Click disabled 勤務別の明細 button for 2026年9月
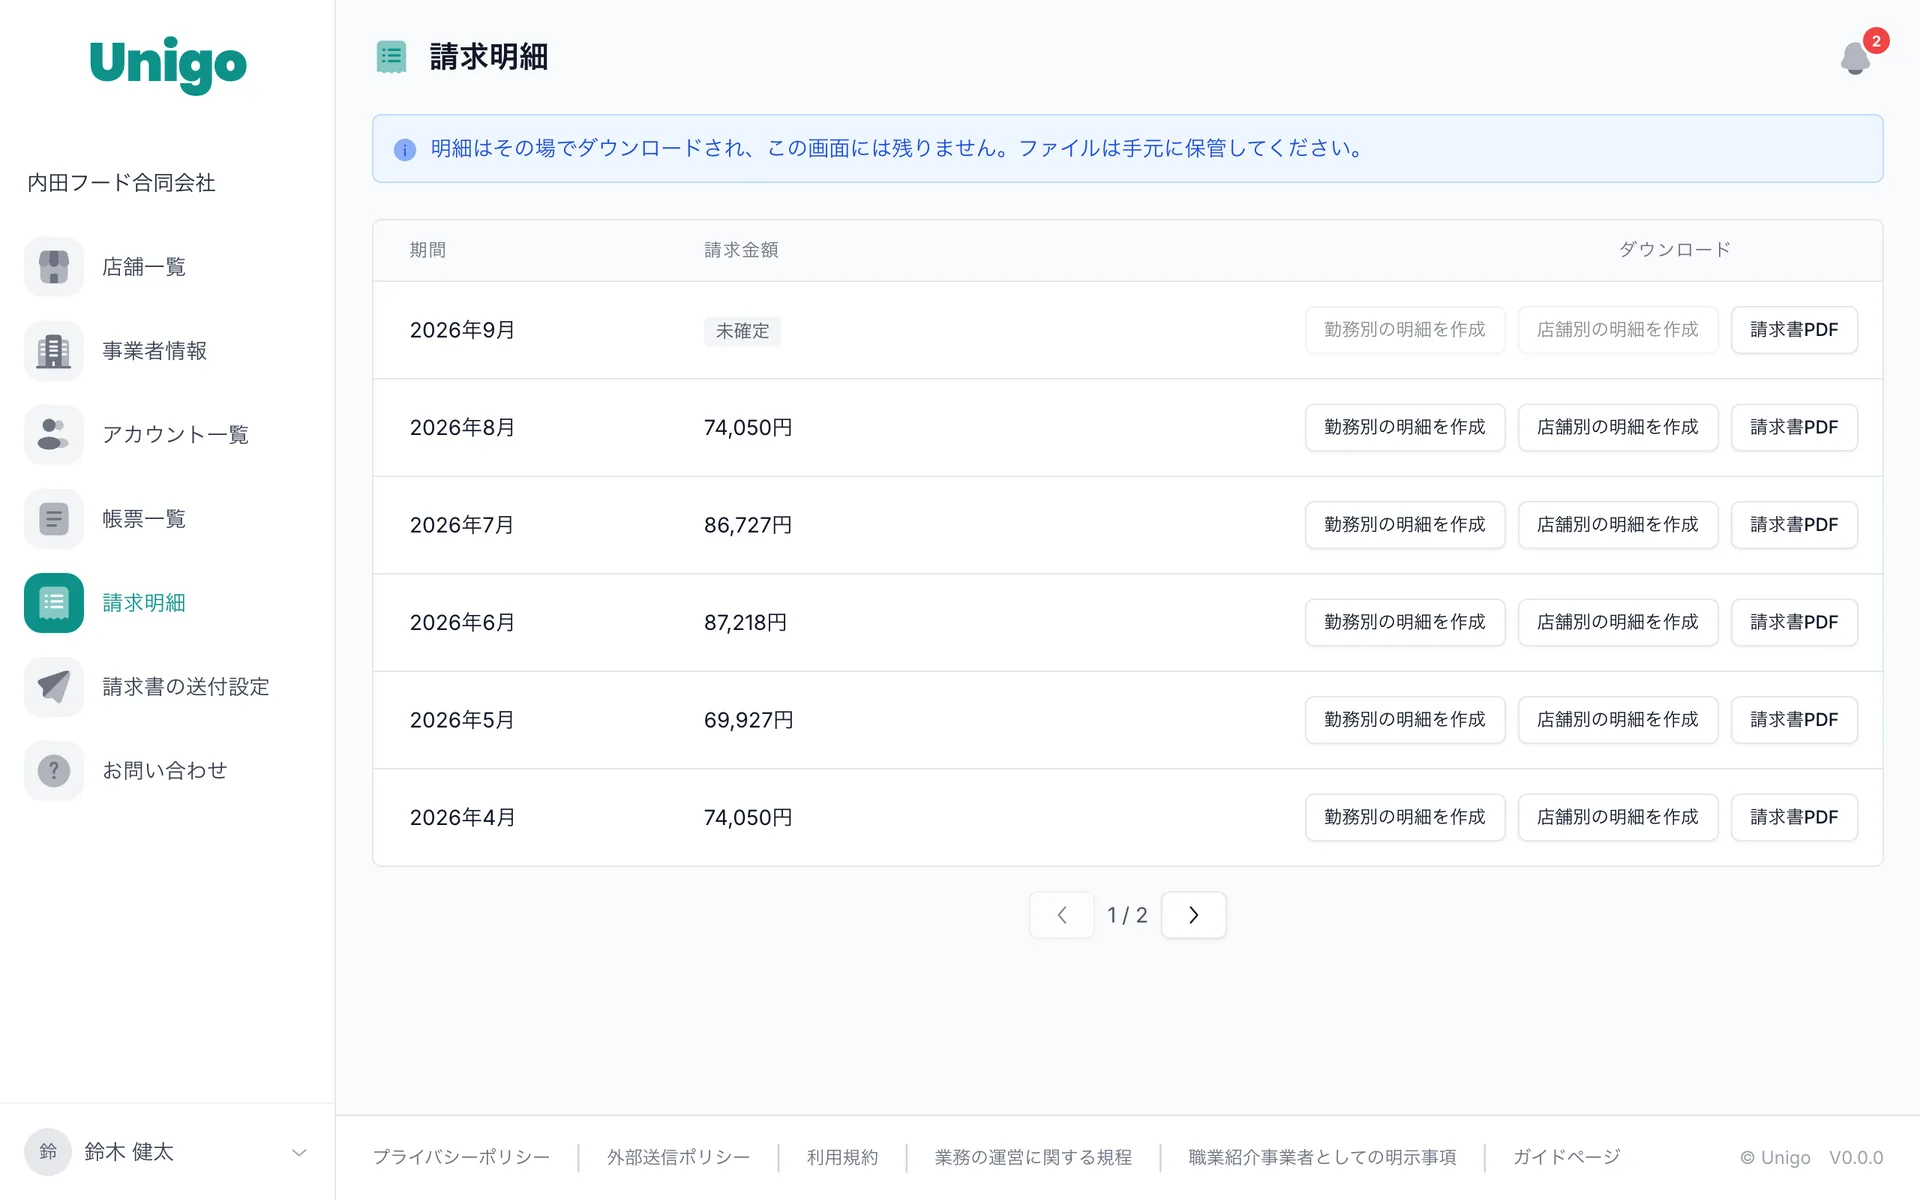 coord(1405,330)
